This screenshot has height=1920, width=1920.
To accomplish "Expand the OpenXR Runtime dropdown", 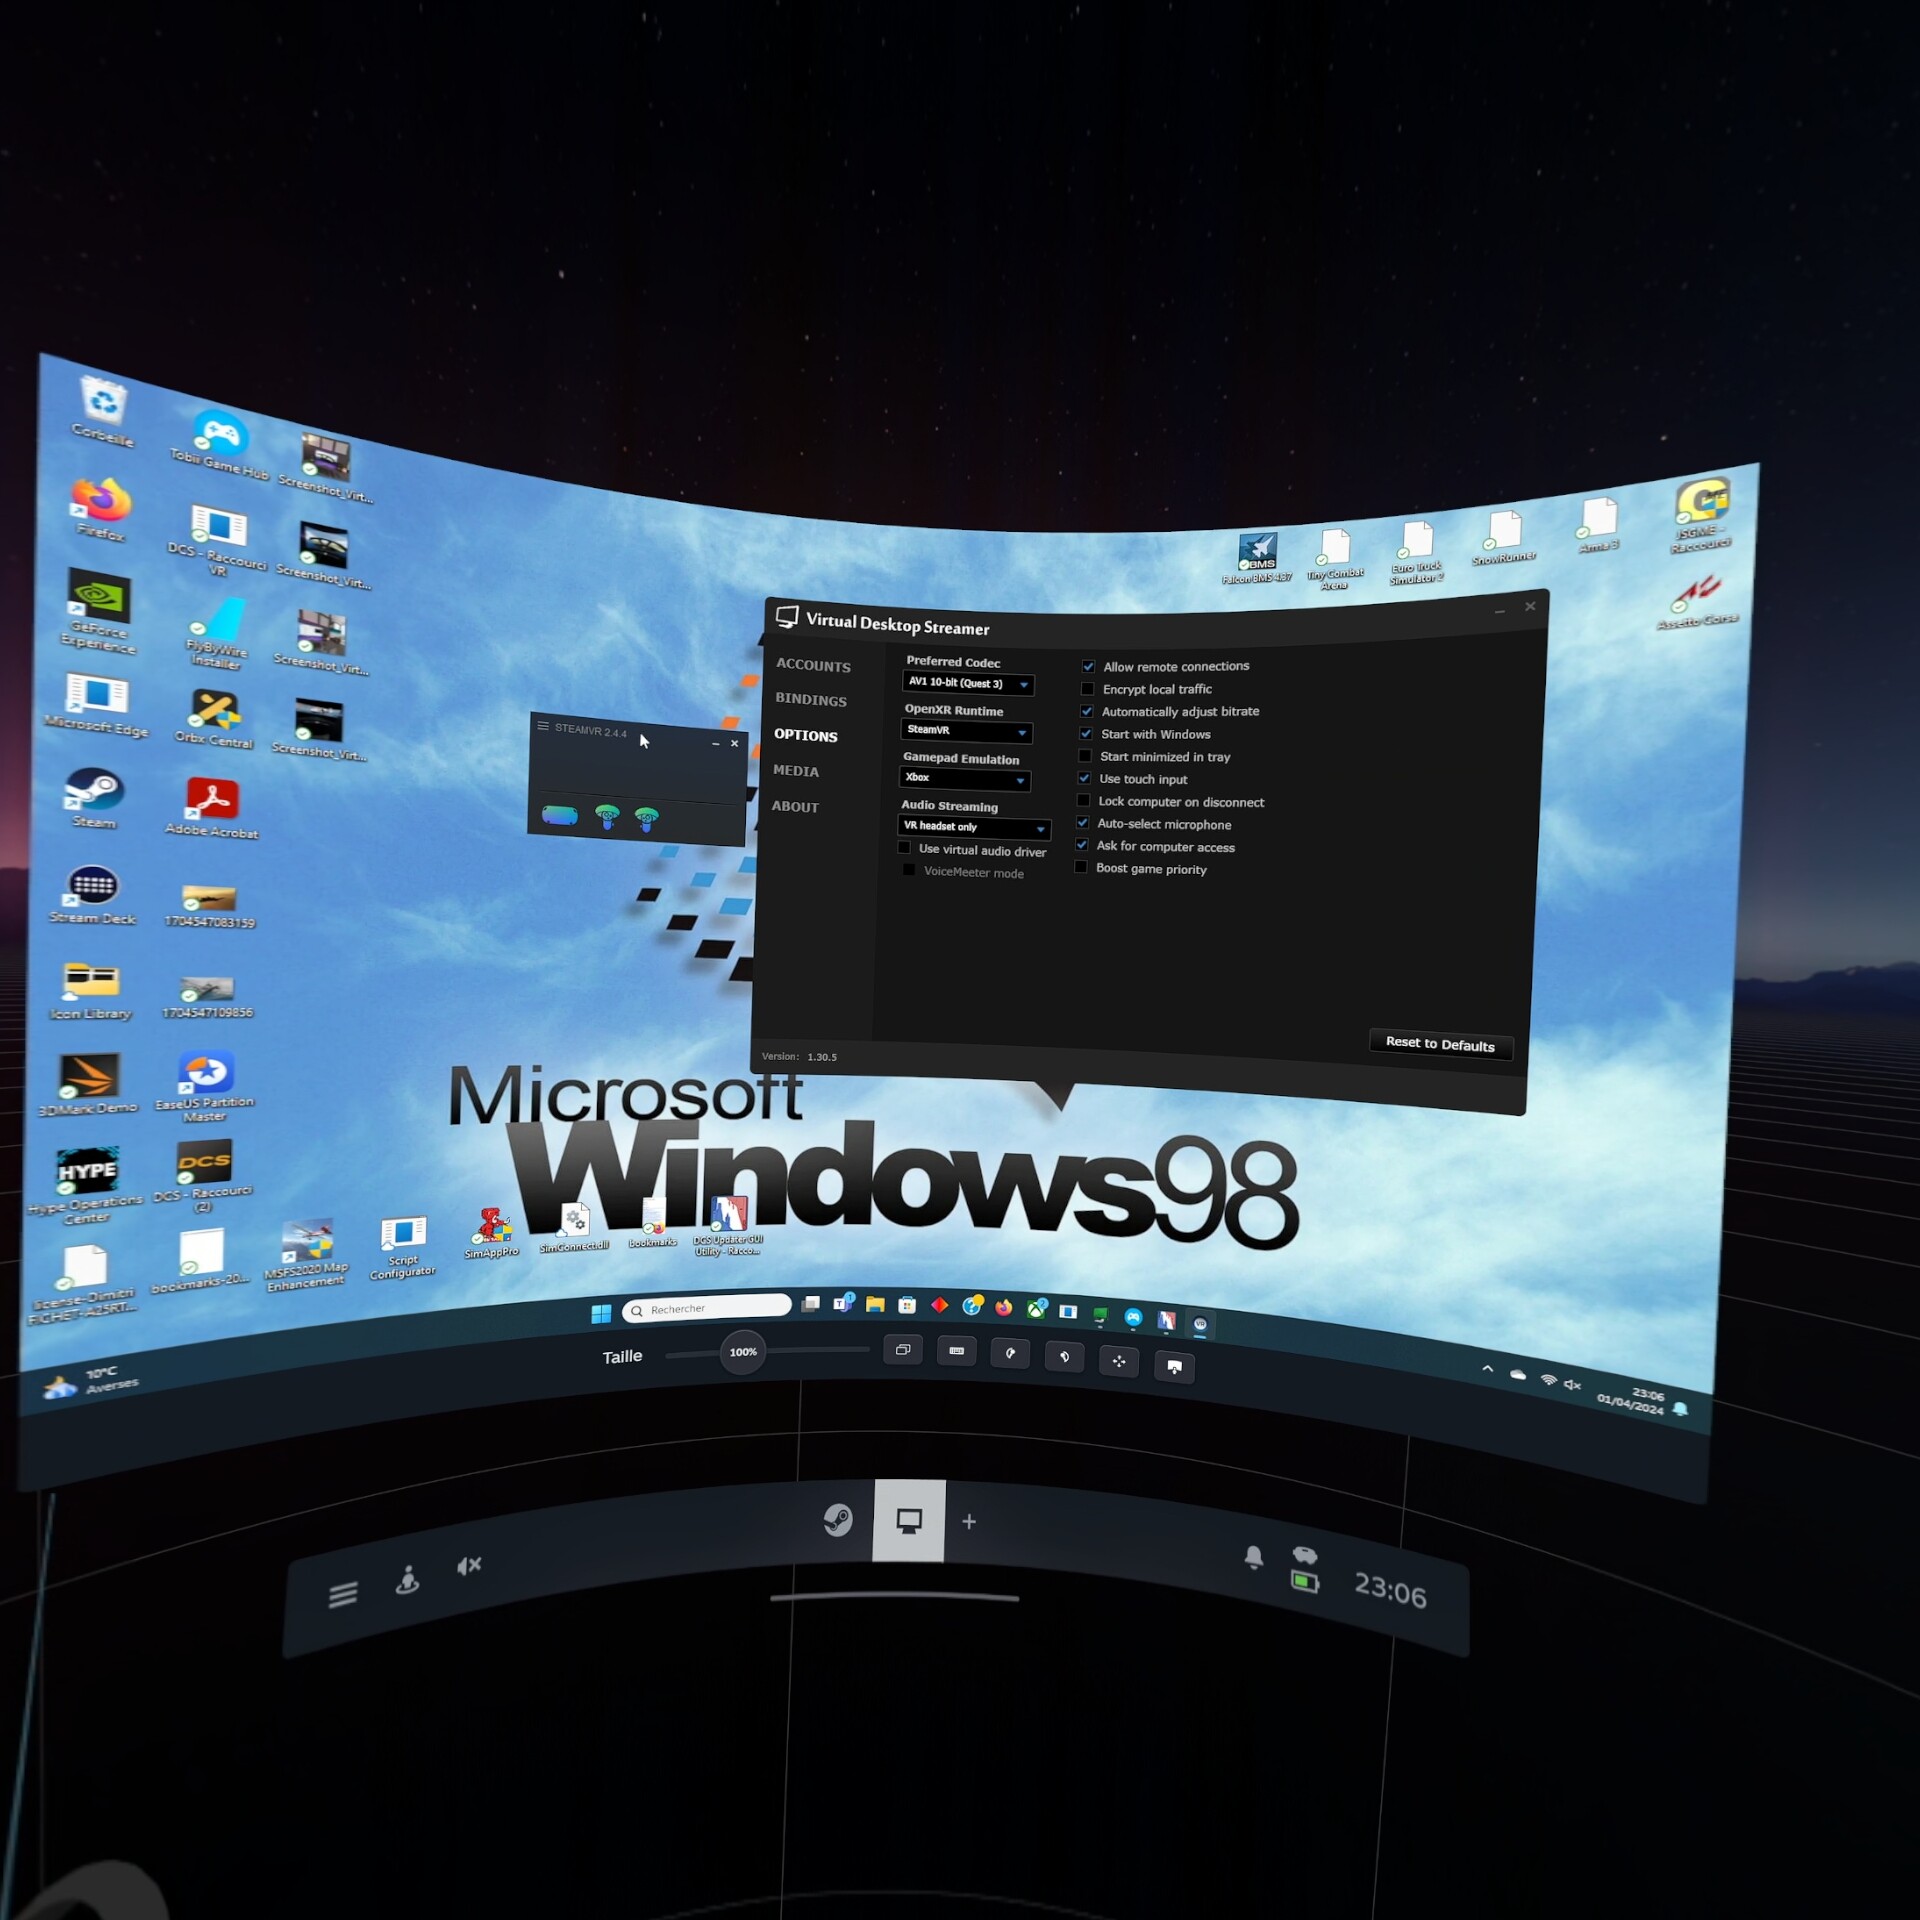I will click(966, 731).
